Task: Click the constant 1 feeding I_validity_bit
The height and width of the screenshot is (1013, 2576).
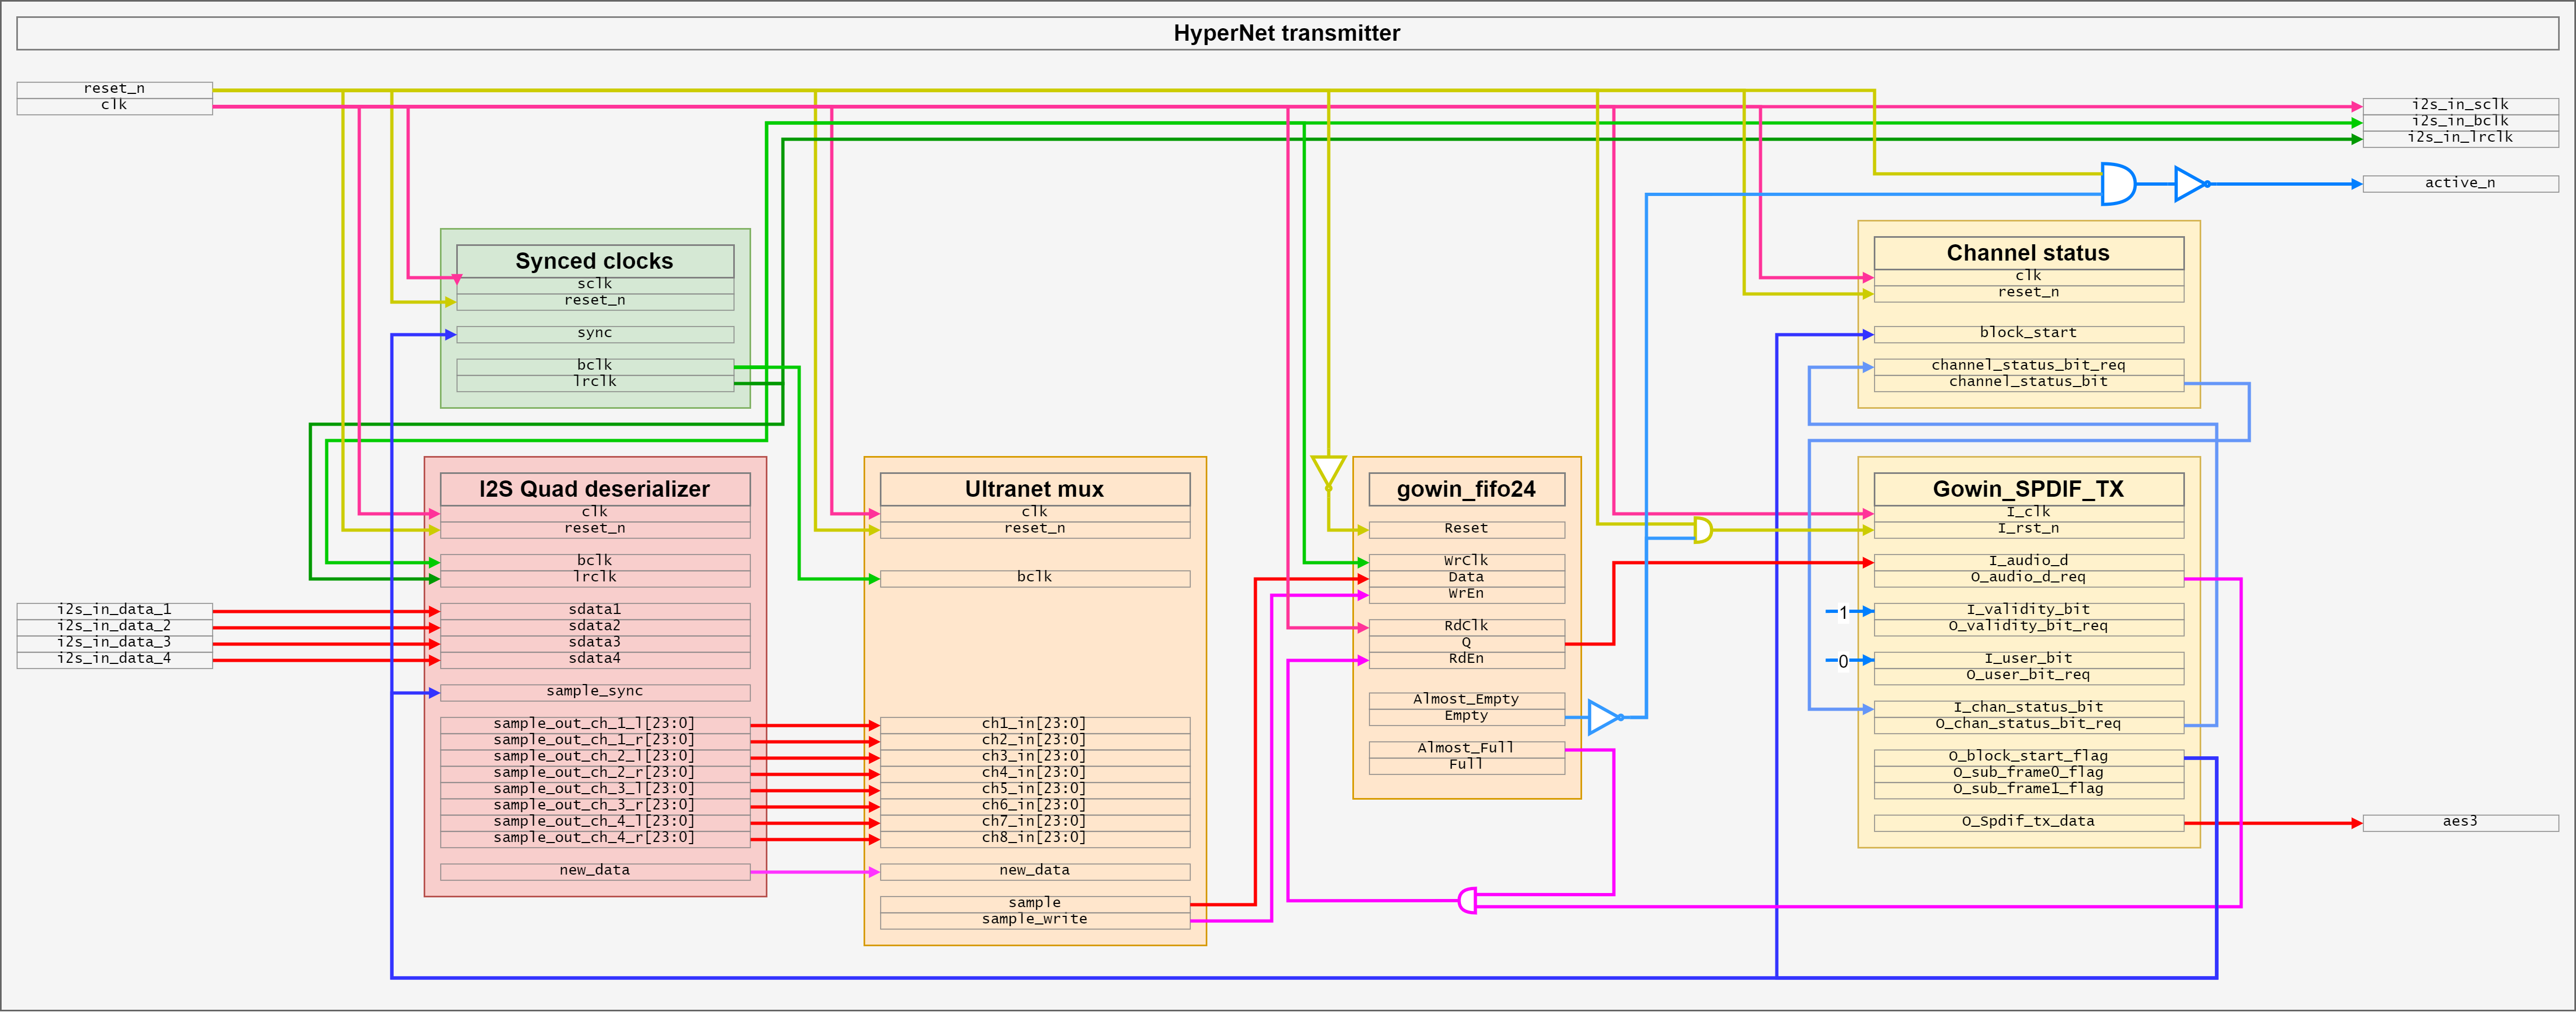Action: coord(1843,612)
